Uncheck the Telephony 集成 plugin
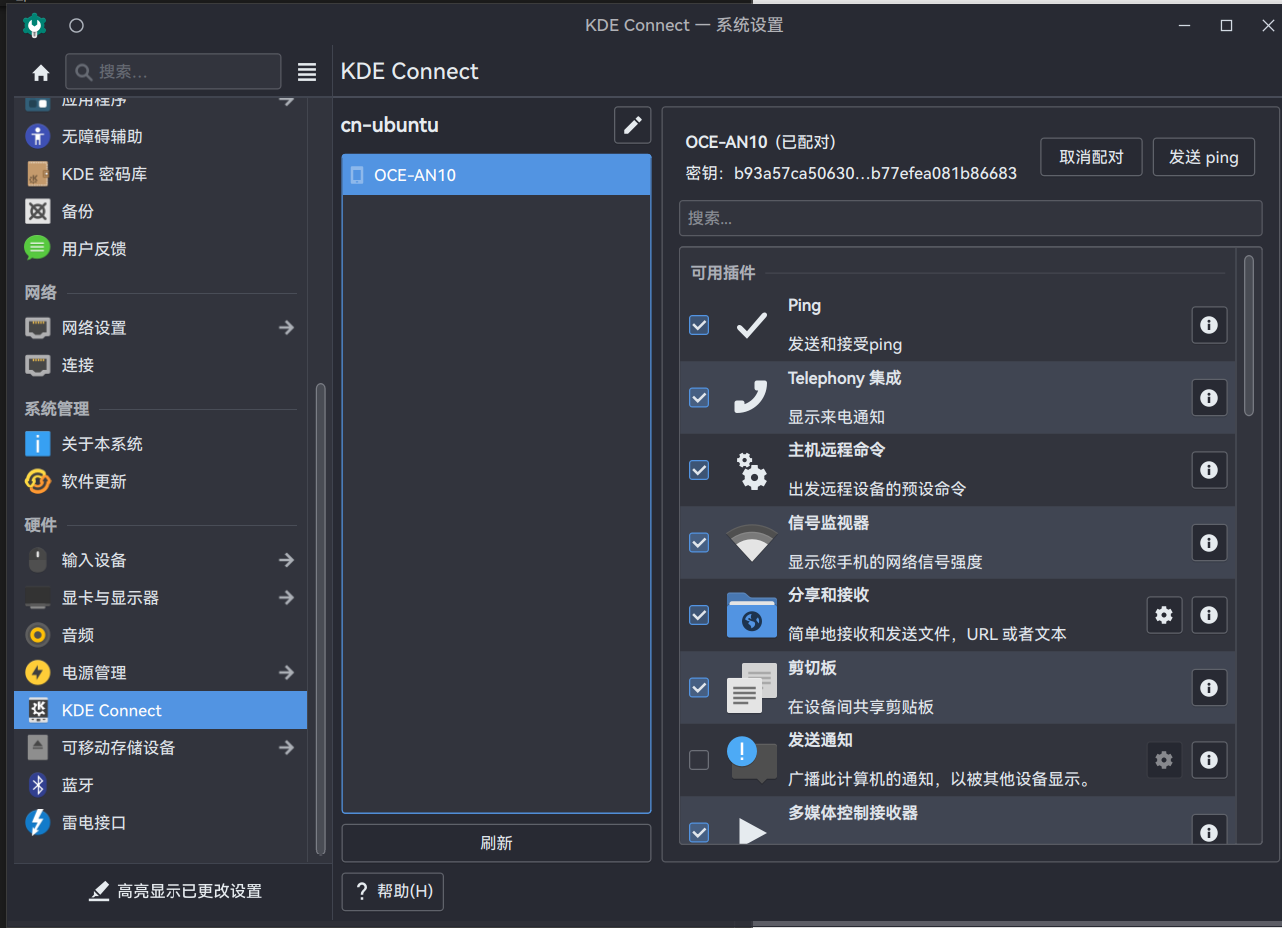1282x928 pixels. 699,397
